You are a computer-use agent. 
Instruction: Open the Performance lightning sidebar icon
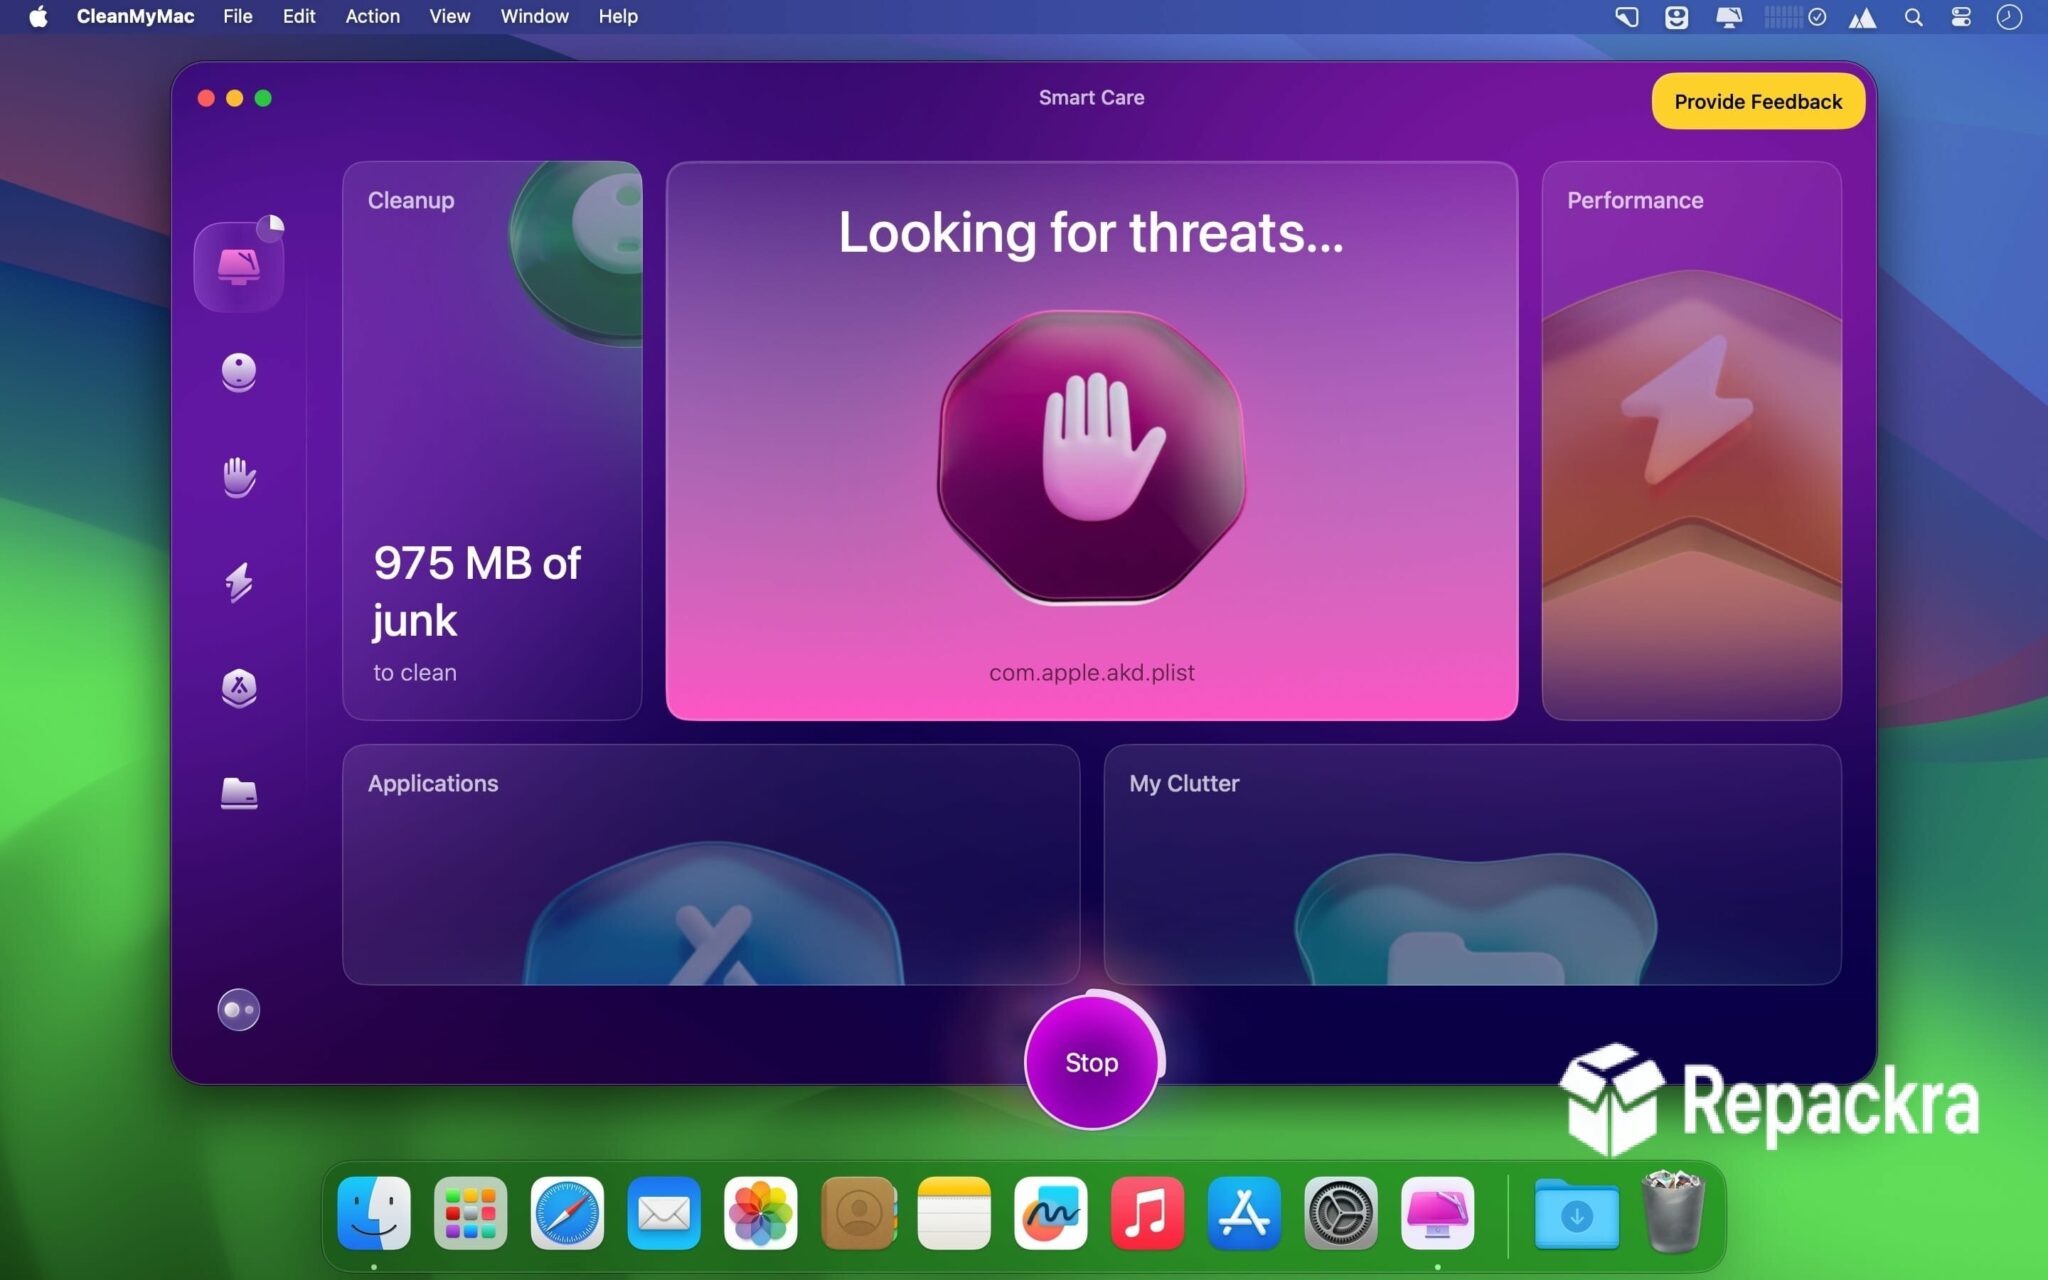coord(239,582)
